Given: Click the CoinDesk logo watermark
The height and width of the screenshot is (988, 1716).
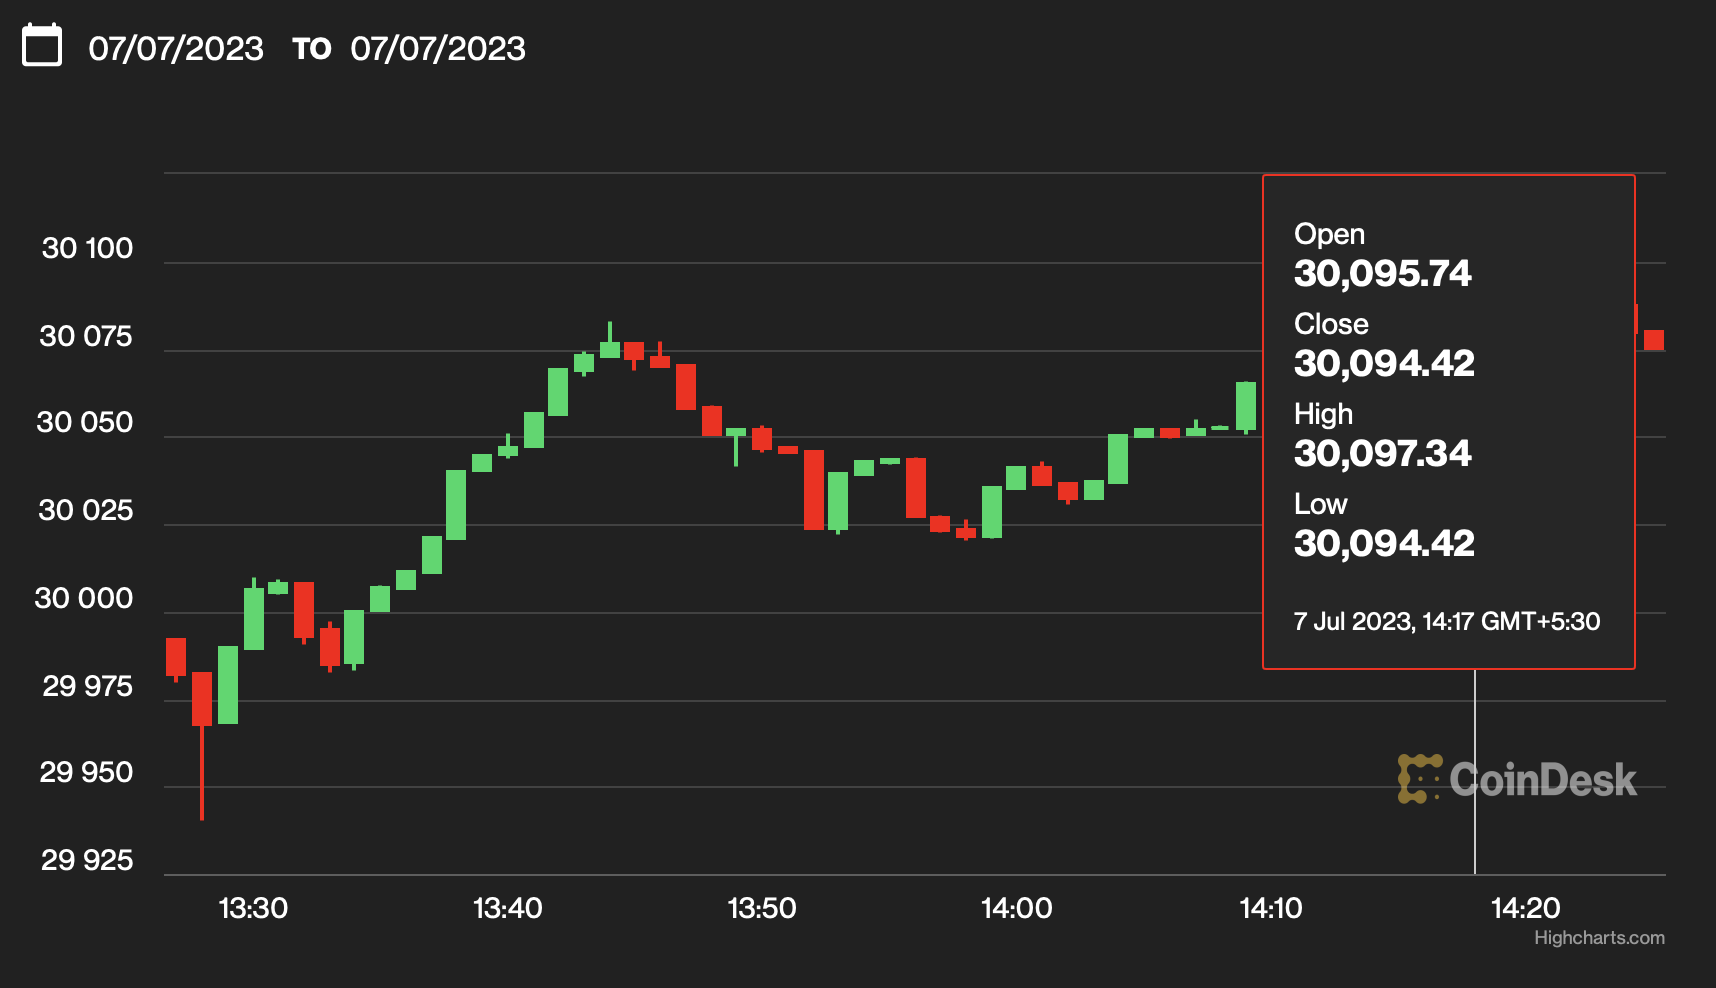Looking at the screenshot, I should click(x=1517, y=780).
